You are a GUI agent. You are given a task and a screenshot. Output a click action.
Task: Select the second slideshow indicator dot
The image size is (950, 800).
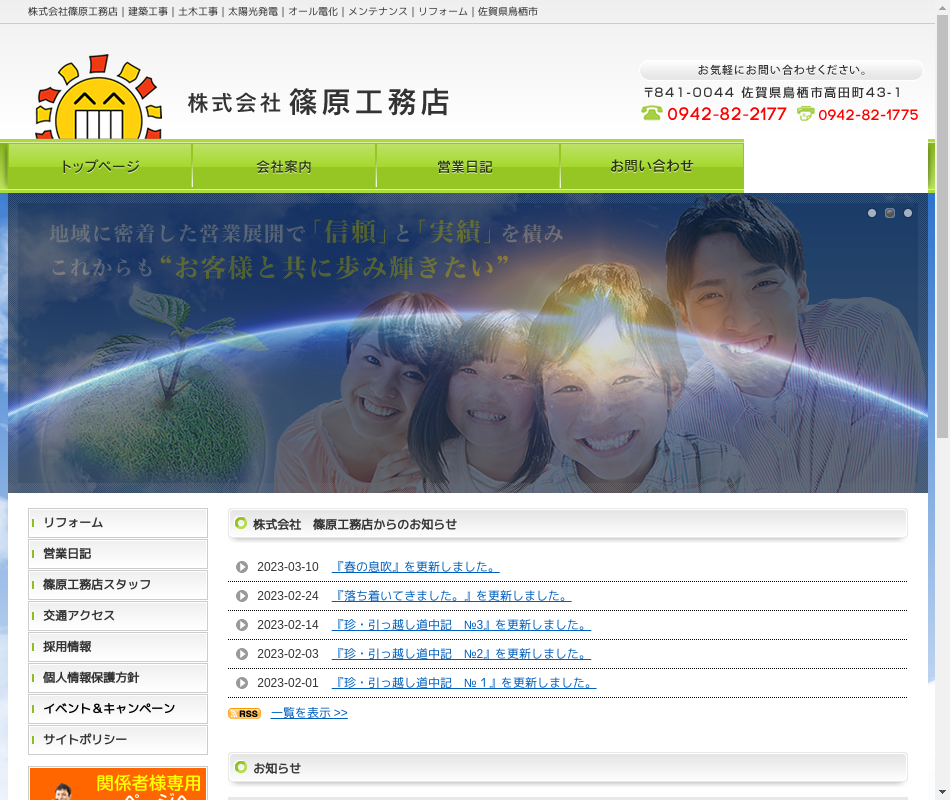[890, 213]
